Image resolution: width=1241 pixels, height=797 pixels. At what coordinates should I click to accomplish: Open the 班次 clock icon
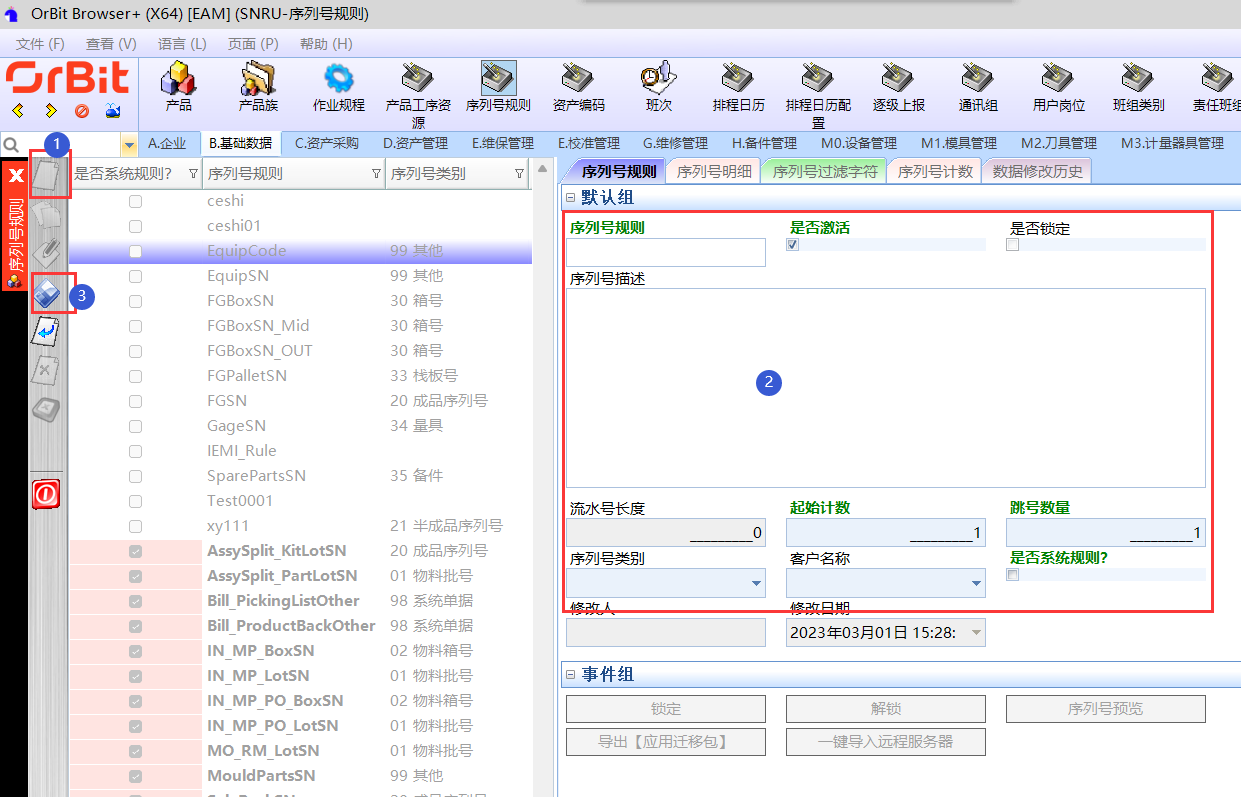click(658, 87)
